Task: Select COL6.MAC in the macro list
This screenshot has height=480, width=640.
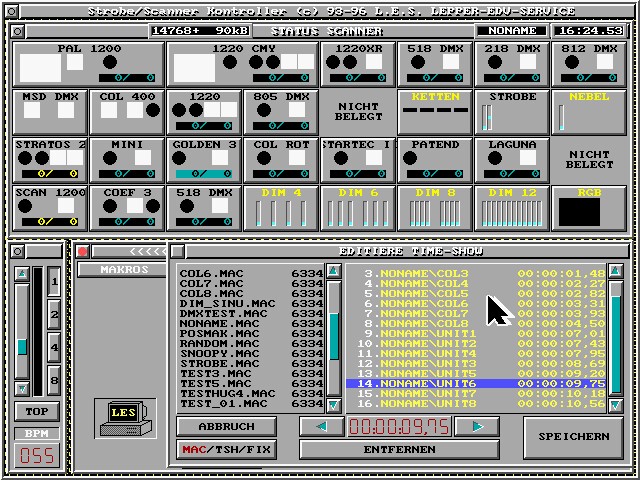Action: pyautogui.click(x=251, y=273)
